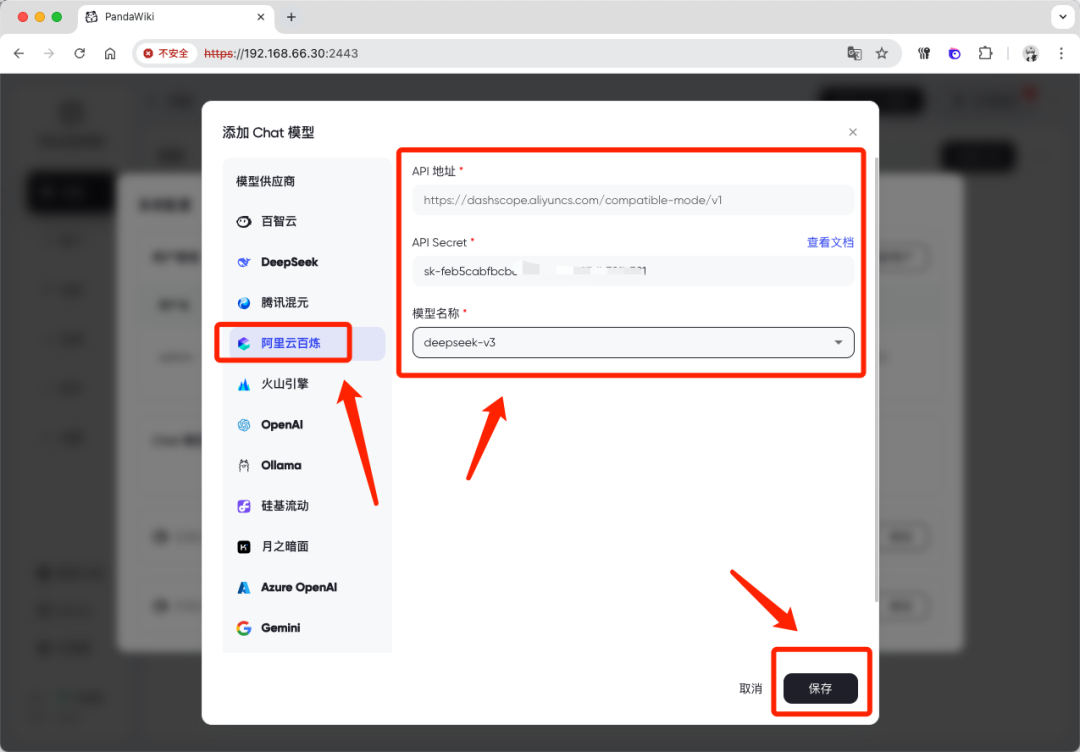This screenshot has width=1080, height=752.
Task: Open the profile avatar menu
Action: point(1030,53)
